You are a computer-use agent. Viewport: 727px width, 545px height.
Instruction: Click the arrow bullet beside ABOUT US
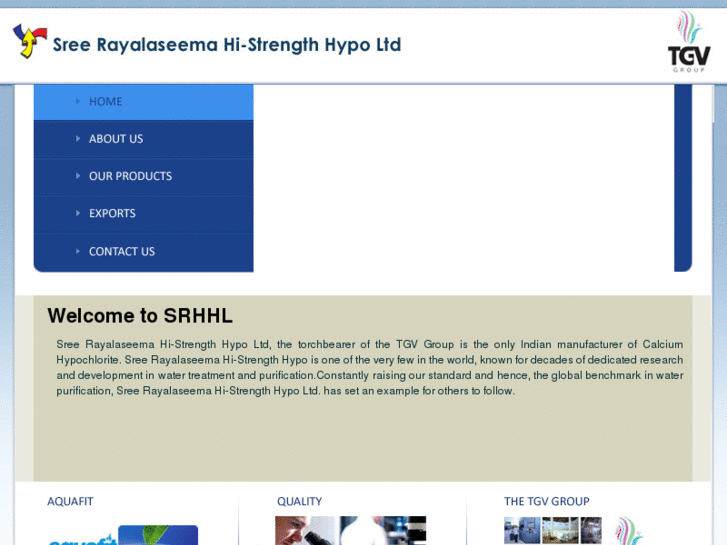click(78, 138)
